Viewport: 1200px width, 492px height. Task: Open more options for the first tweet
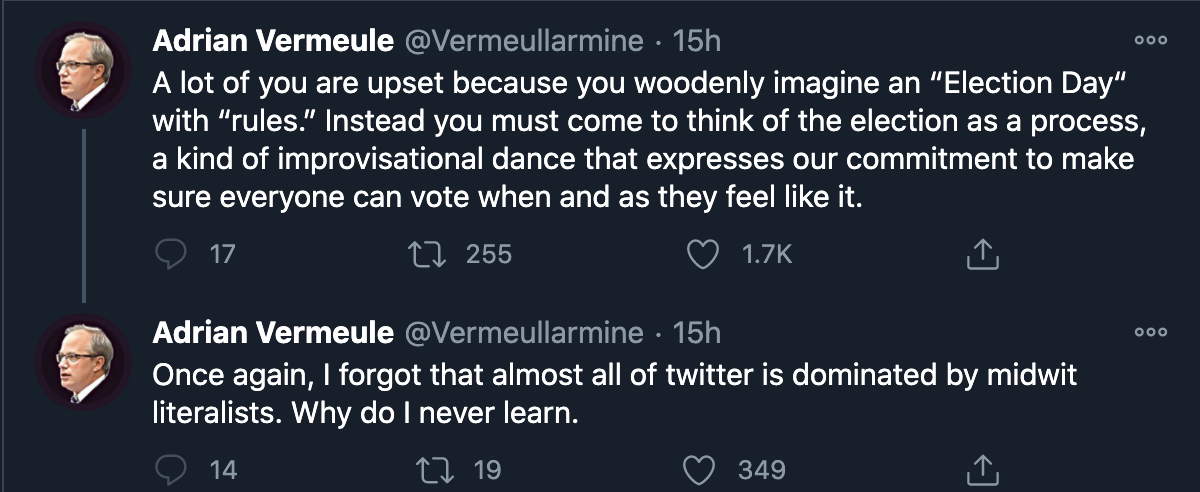[1150, 41]
